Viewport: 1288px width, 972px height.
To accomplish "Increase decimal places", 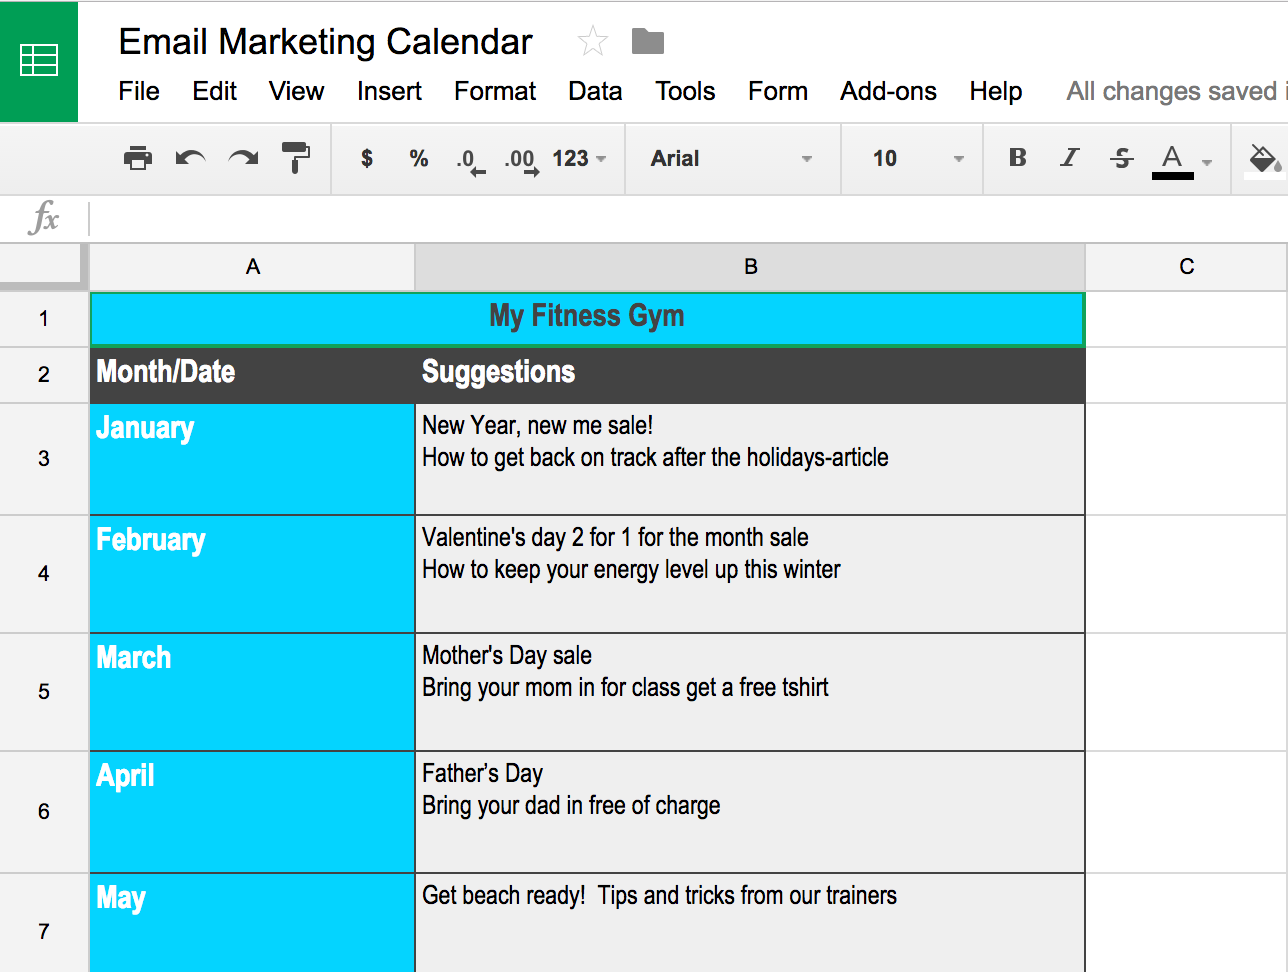I will point(522,160).
